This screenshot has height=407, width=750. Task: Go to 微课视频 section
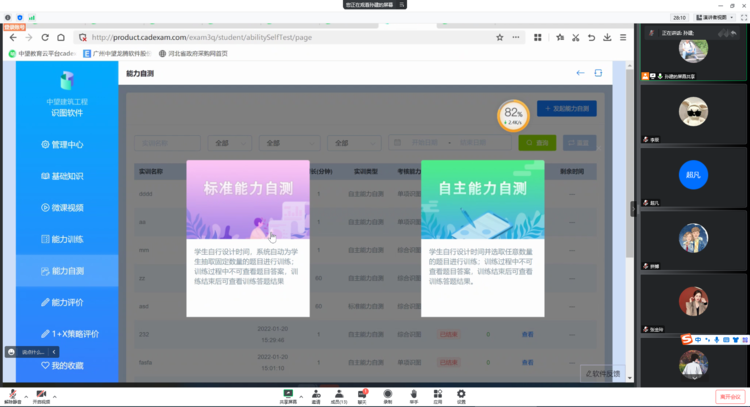click(67, 208)
